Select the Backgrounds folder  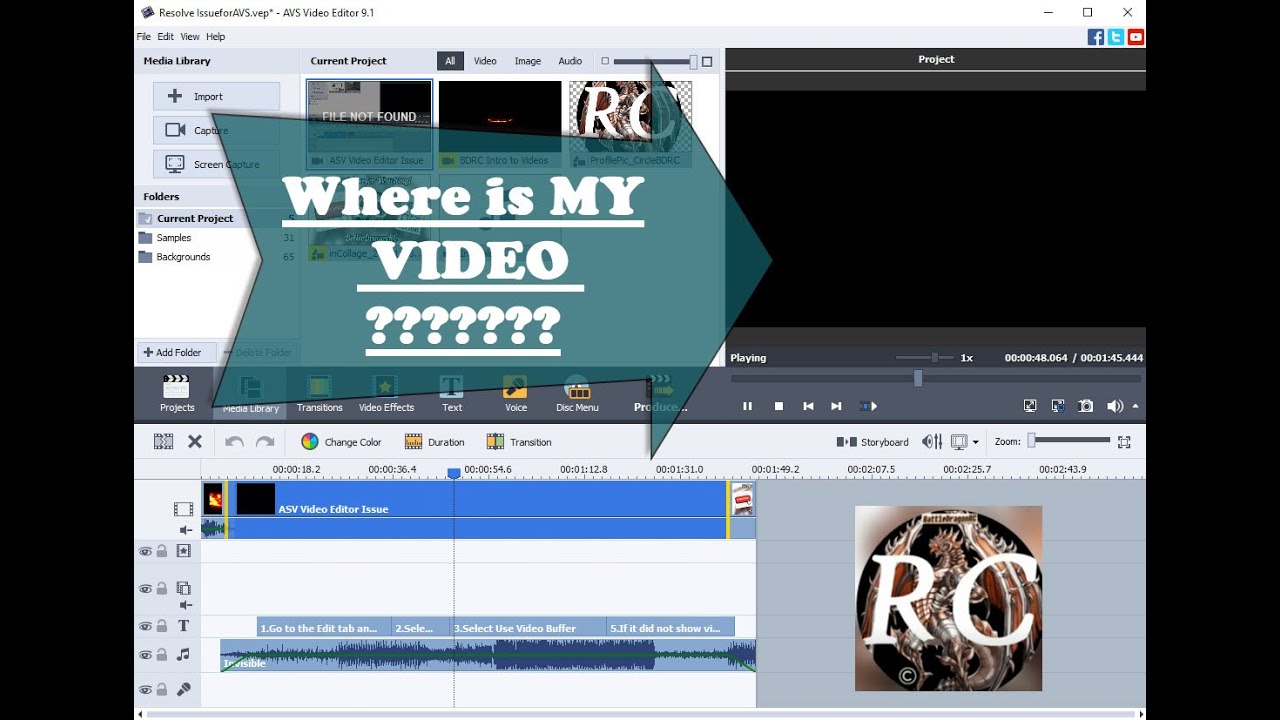tap(216, 257)
